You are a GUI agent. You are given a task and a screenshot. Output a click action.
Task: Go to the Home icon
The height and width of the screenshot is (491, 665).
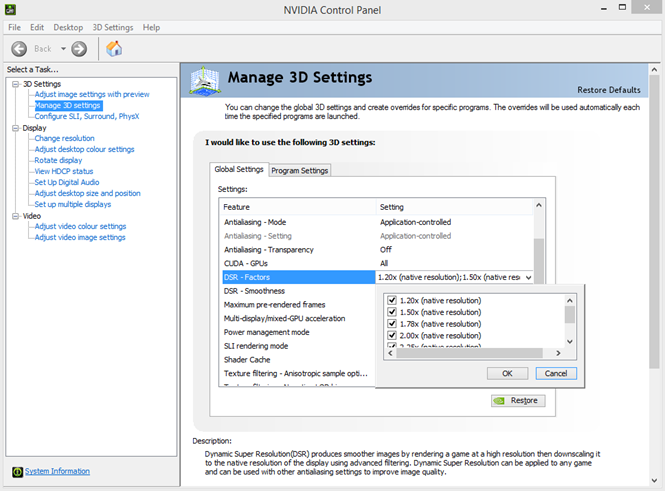coord(114,49)
